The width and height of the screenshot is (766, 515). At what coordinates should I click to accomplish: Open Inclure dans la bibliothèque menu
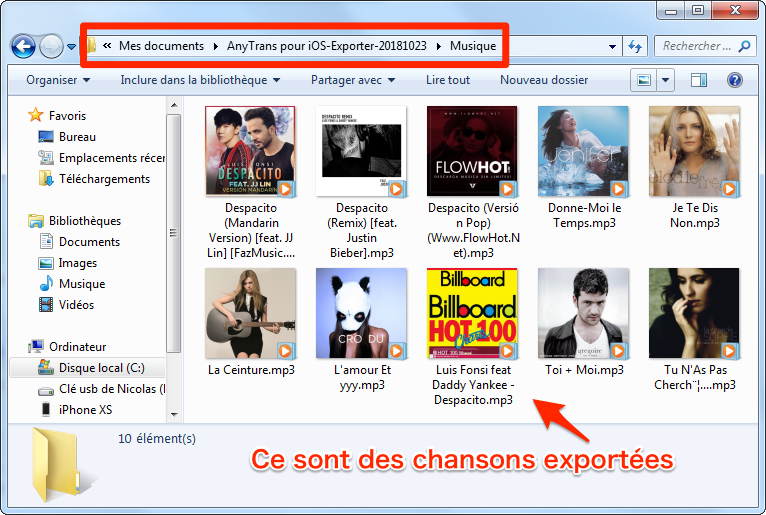click(x=200, y=80)
